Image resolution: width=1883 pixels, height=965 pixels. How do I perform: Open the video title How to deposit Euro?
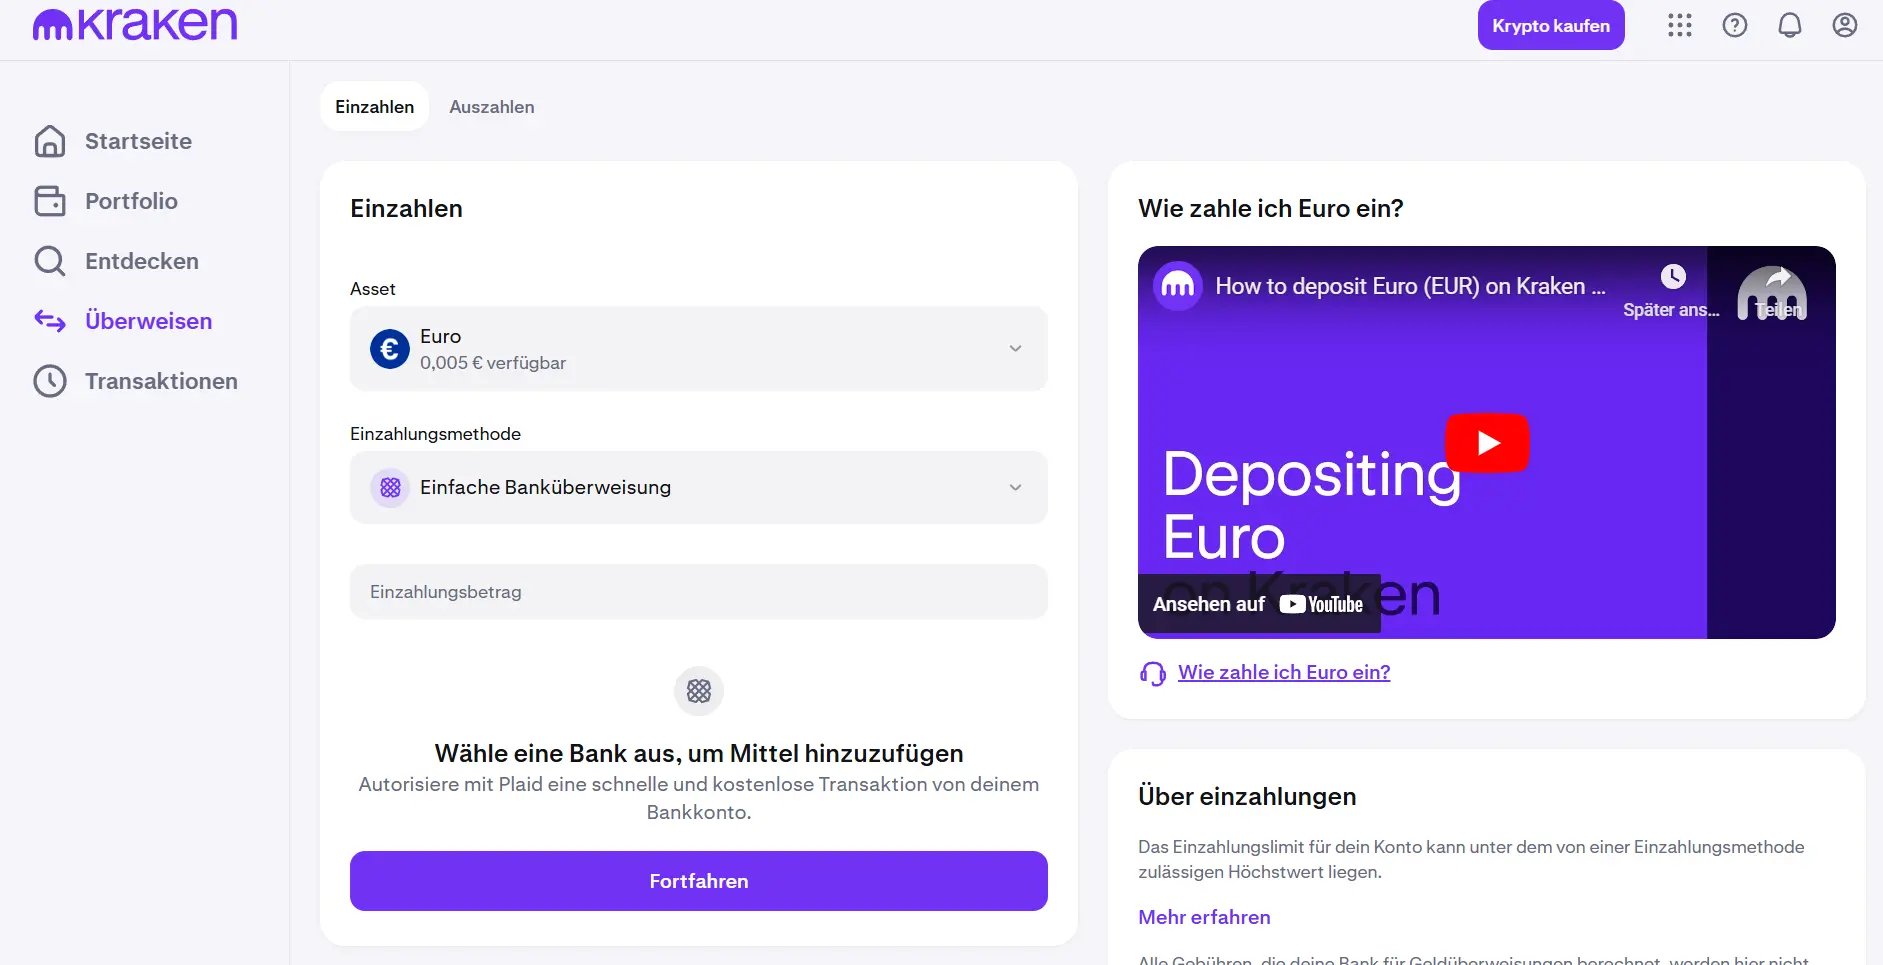[1410, 286]
